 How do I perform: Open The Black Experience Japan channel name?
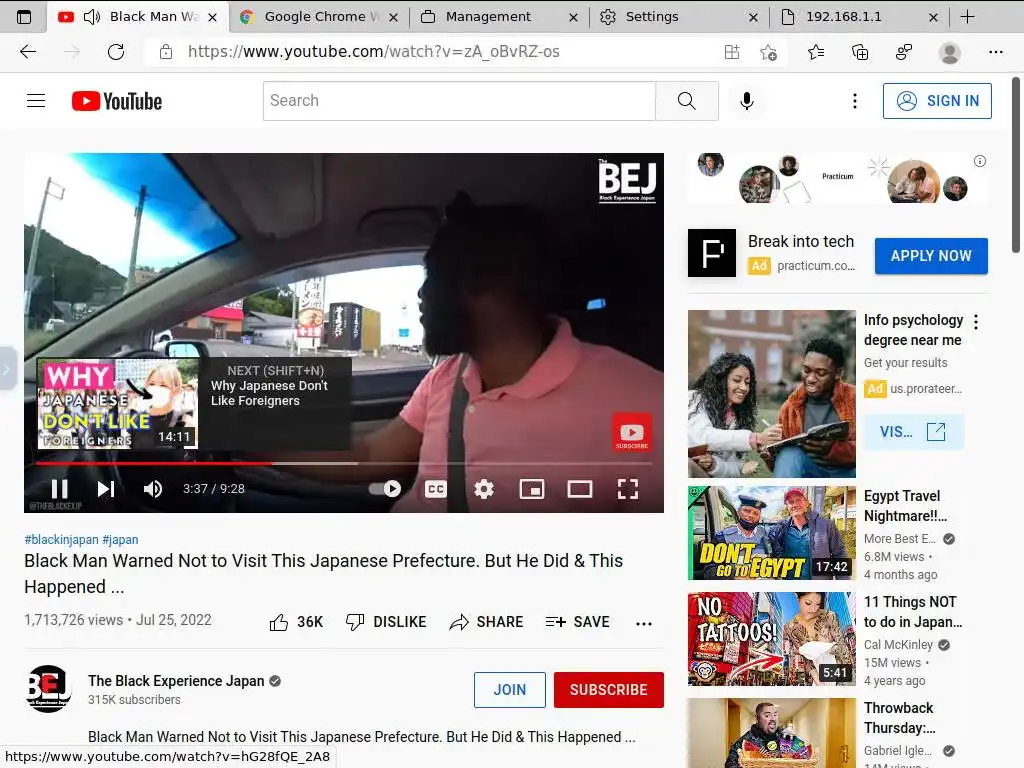click(x=176, y=680)
